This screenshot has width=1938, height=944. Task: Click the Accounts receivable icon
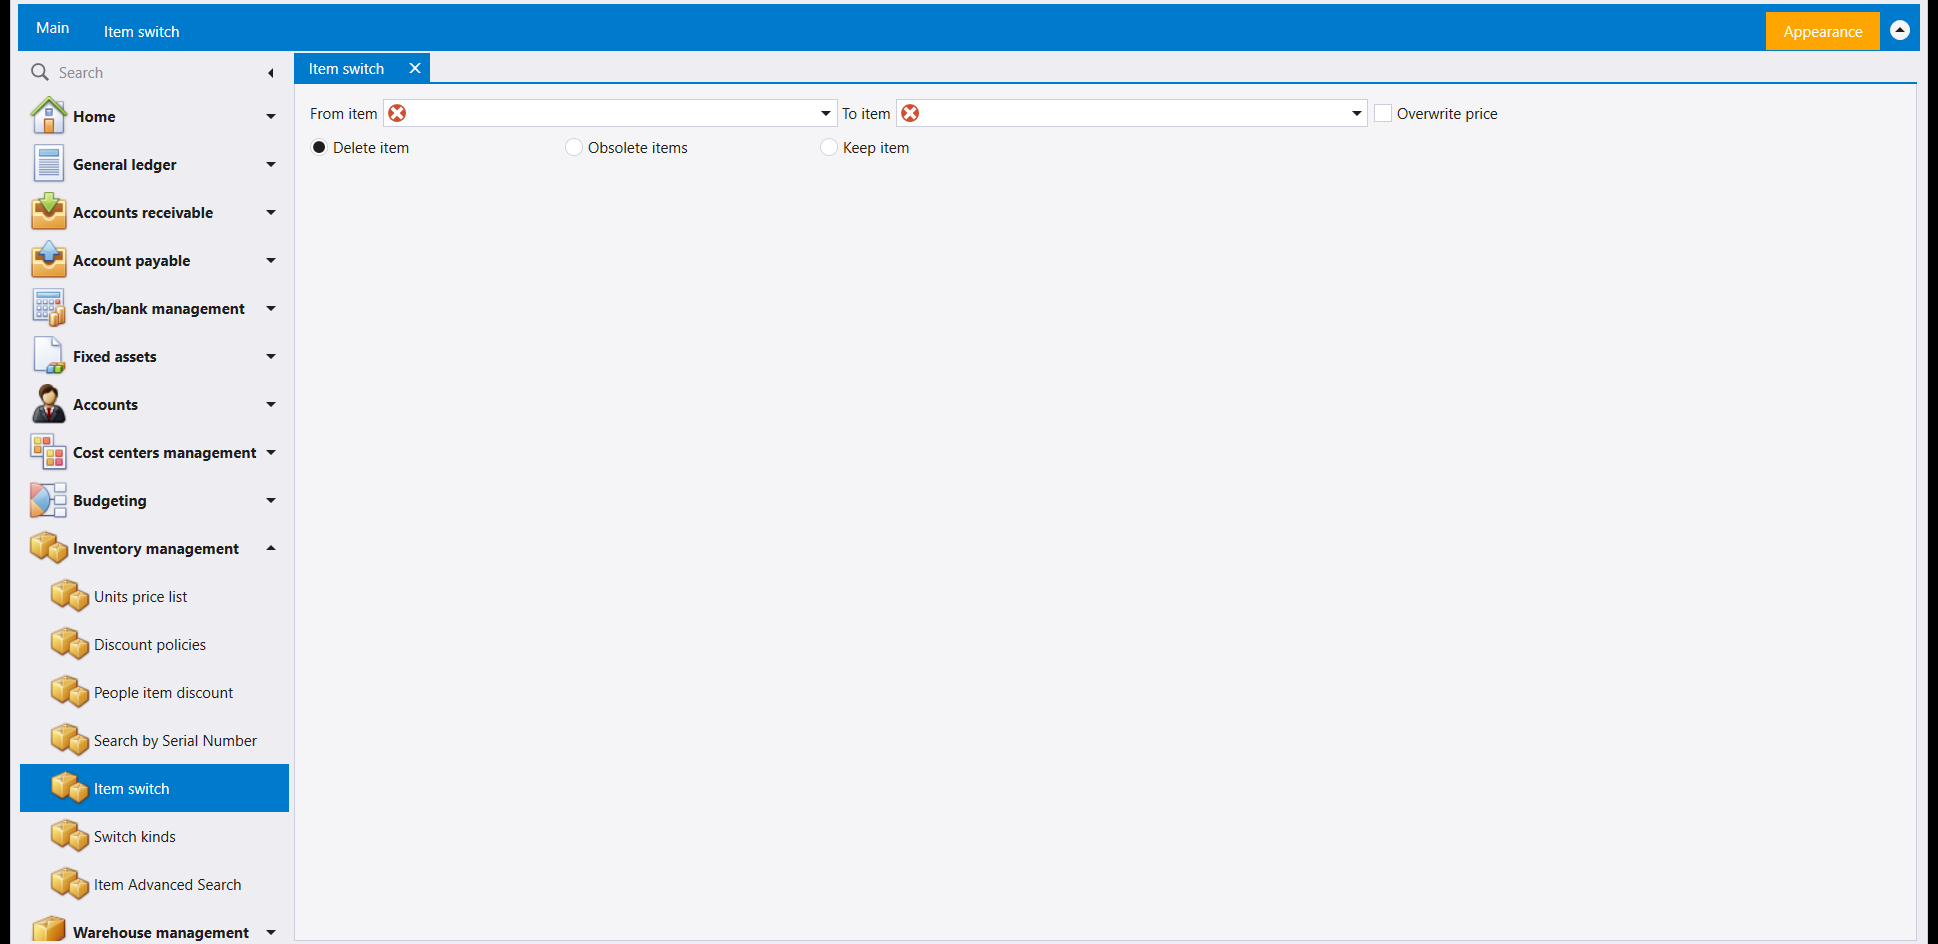point(48,212)
